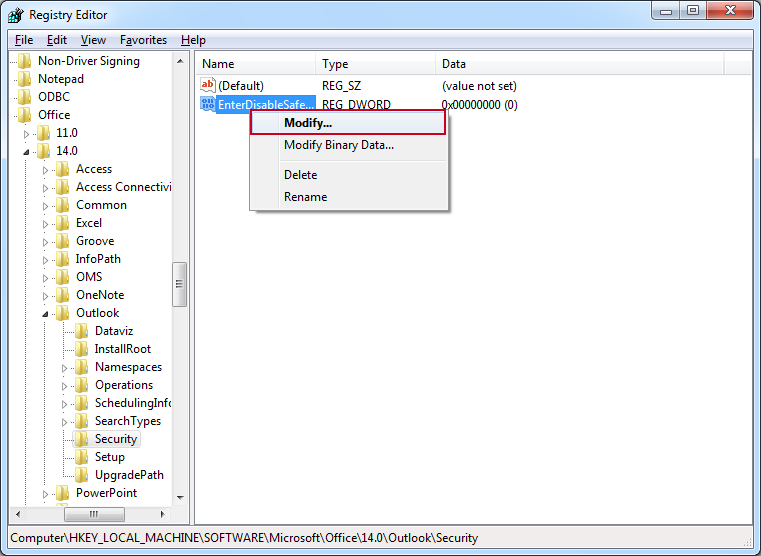Click the Registry Editor title bar icon

16,15
